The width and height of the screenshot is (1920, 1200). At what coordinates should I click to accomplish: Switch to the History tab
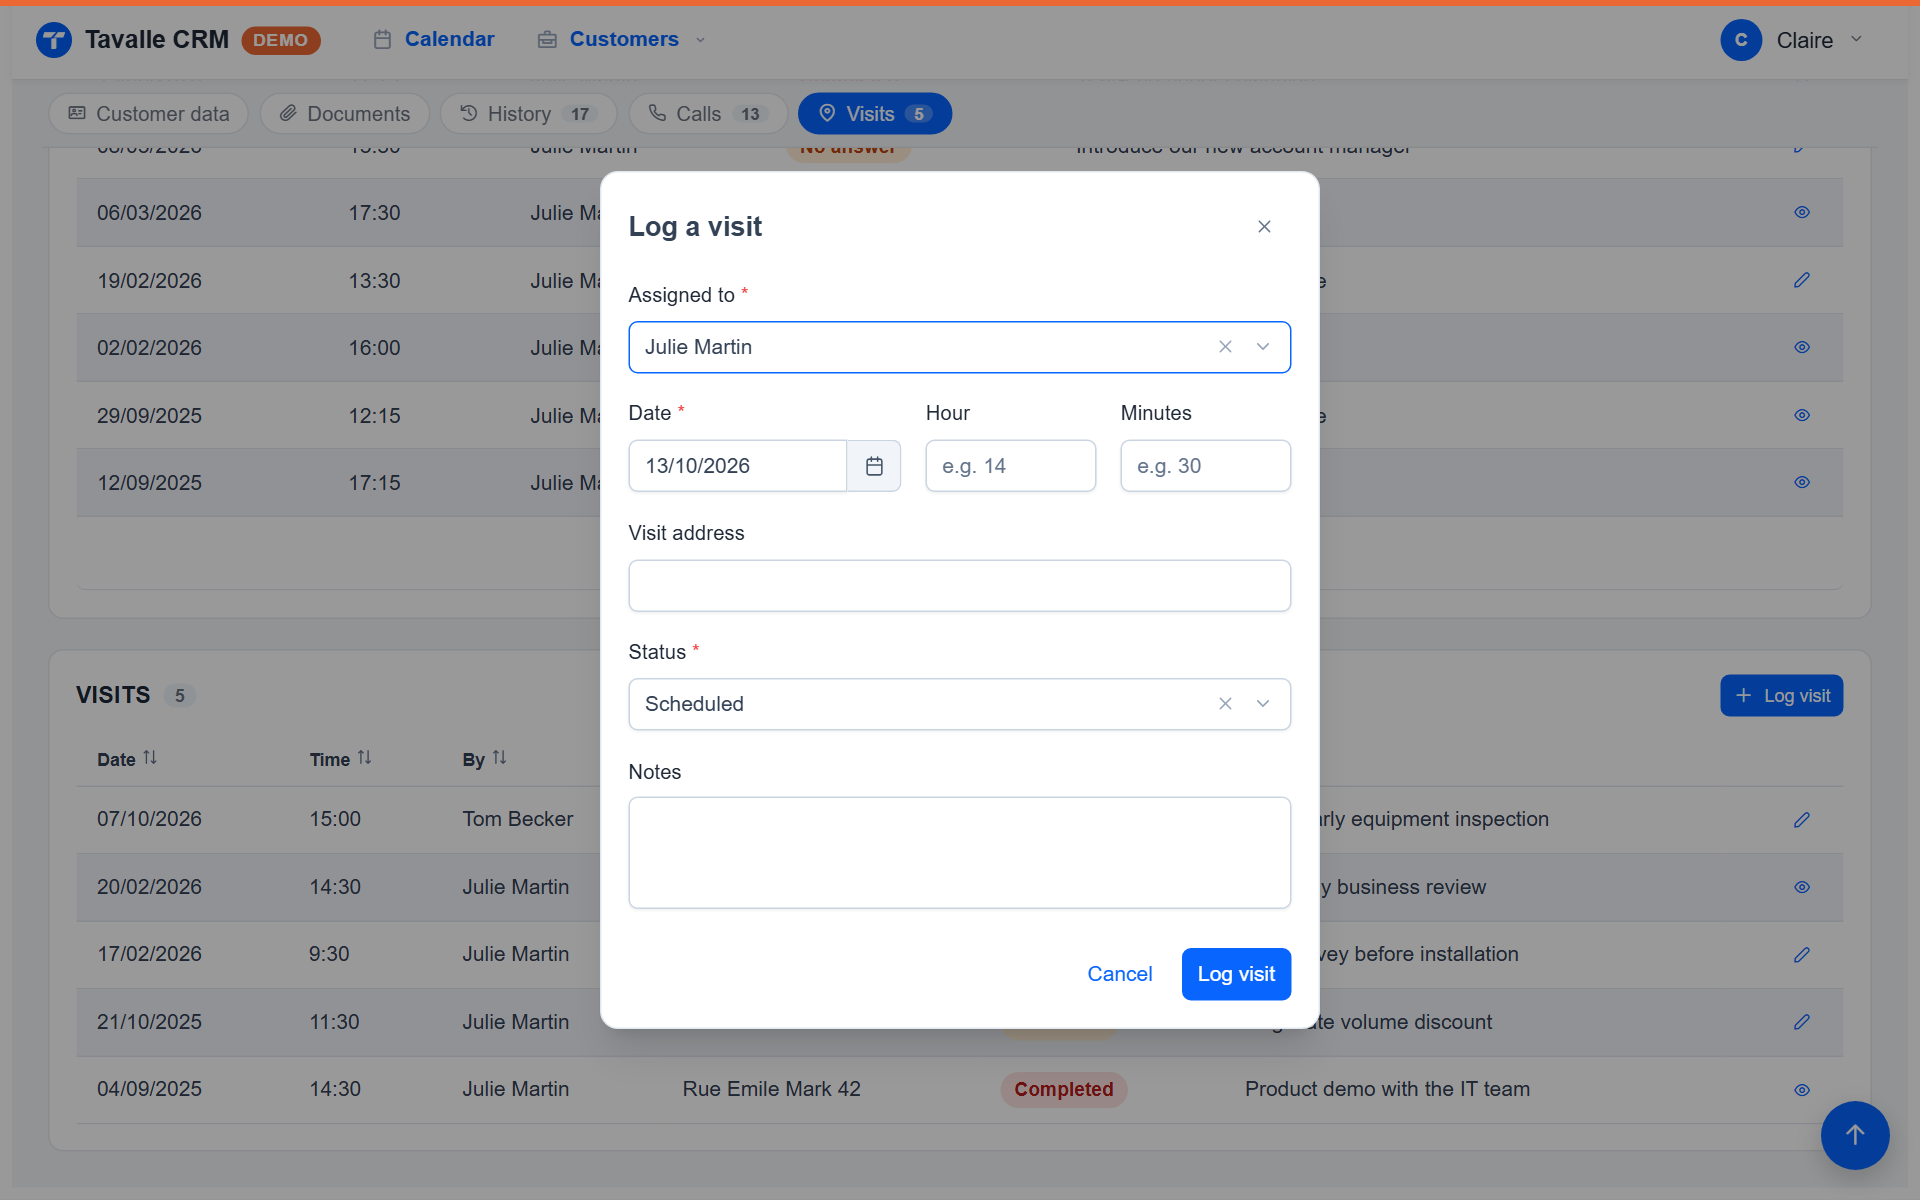(x=528, y=114)
